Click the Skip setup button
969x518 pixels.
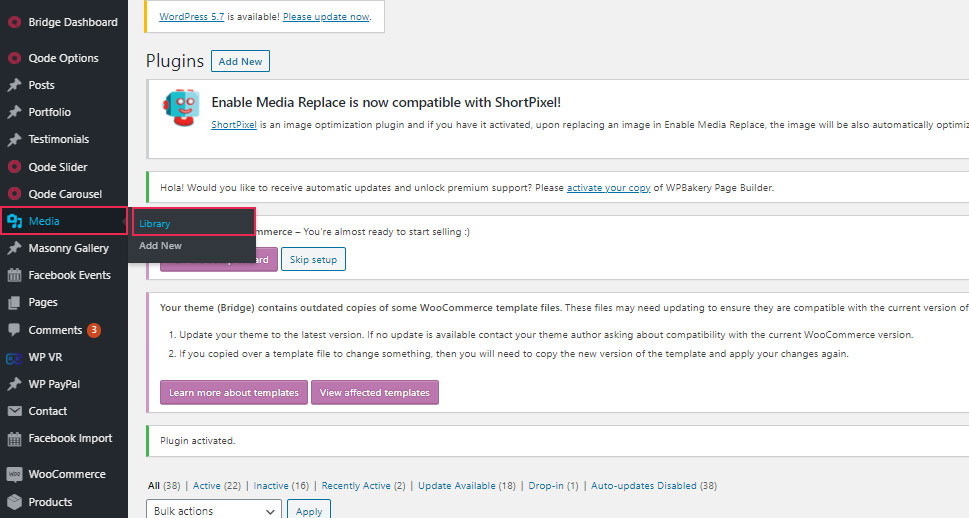[313, 259]
